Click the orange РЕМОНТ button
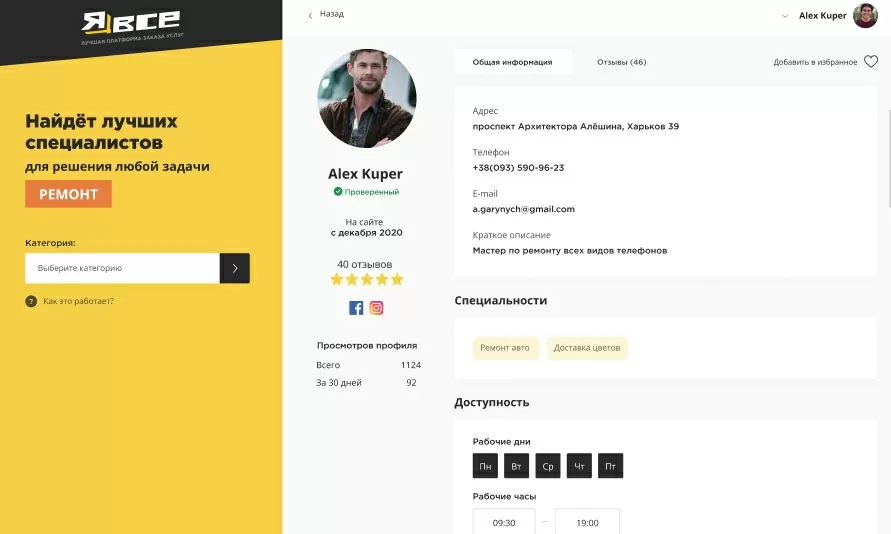This screenshot has height=534, width=891. (68, 194)
